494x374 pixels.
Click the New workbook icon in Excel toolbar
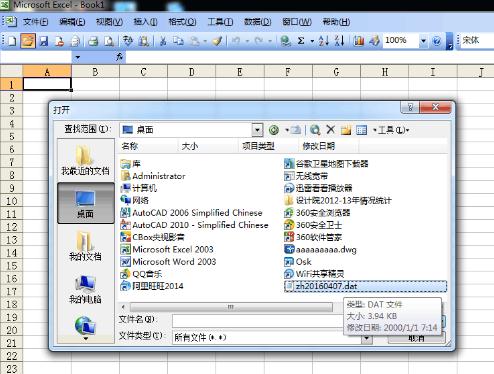12,41
